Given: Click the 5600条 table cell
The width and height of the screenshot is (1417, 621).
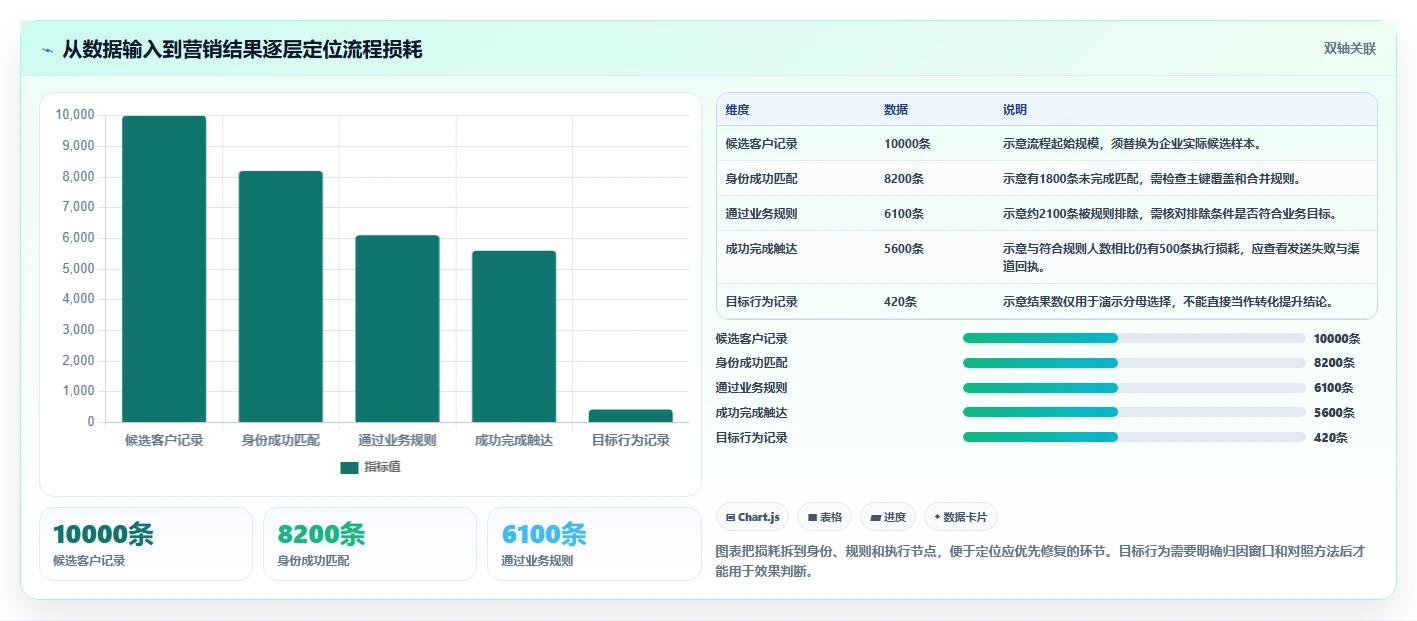Looking at the screenshot, I should 904,249.
